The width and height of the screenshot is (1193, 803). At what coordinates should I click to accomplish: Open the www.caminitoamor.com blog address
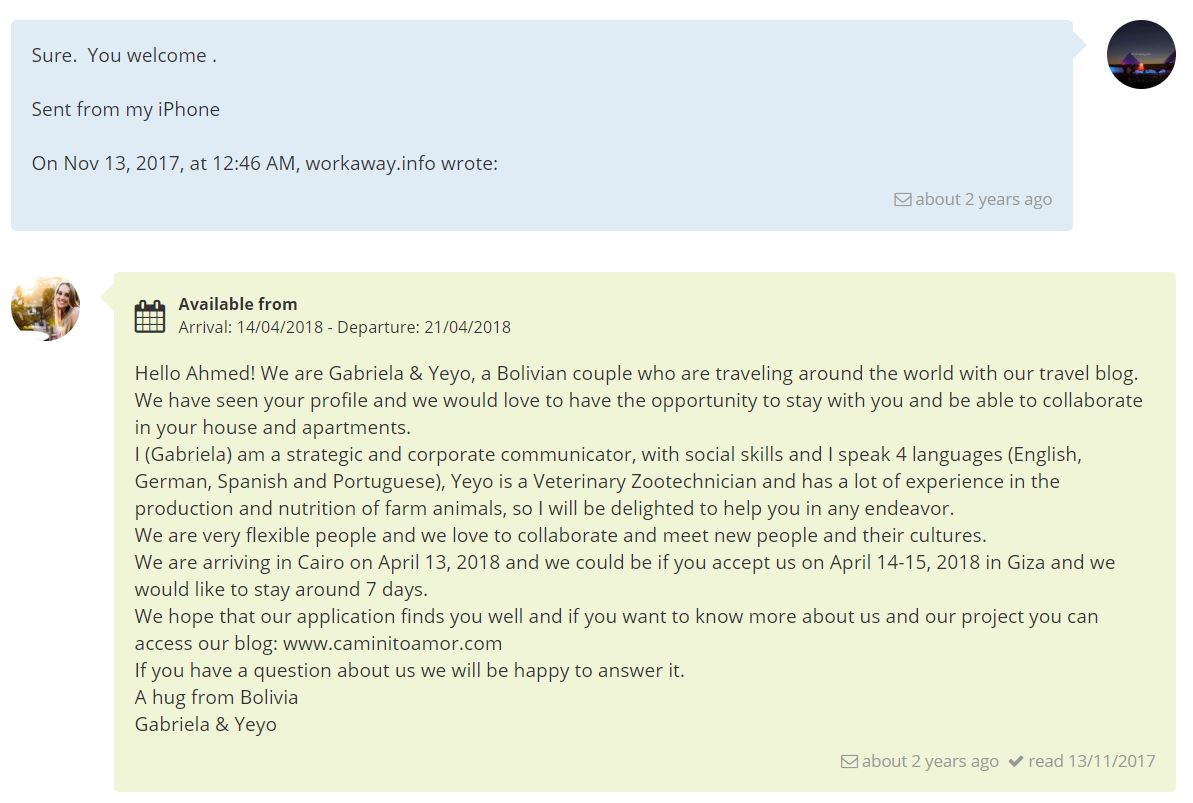coord(392,643)
